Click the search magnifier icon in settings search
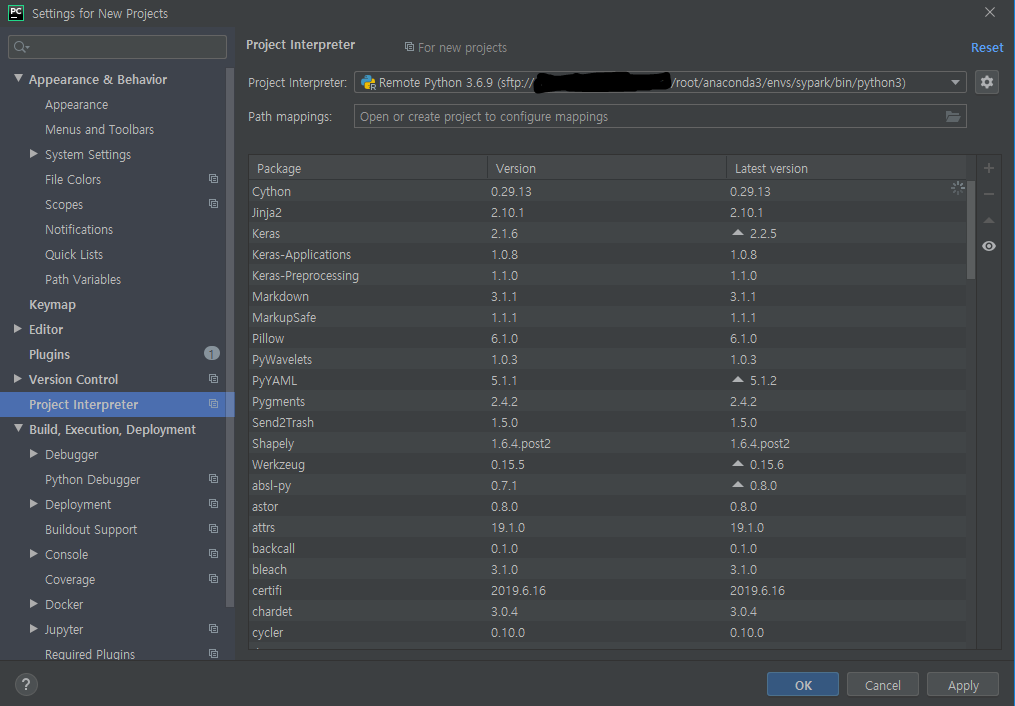 [21, 47]
